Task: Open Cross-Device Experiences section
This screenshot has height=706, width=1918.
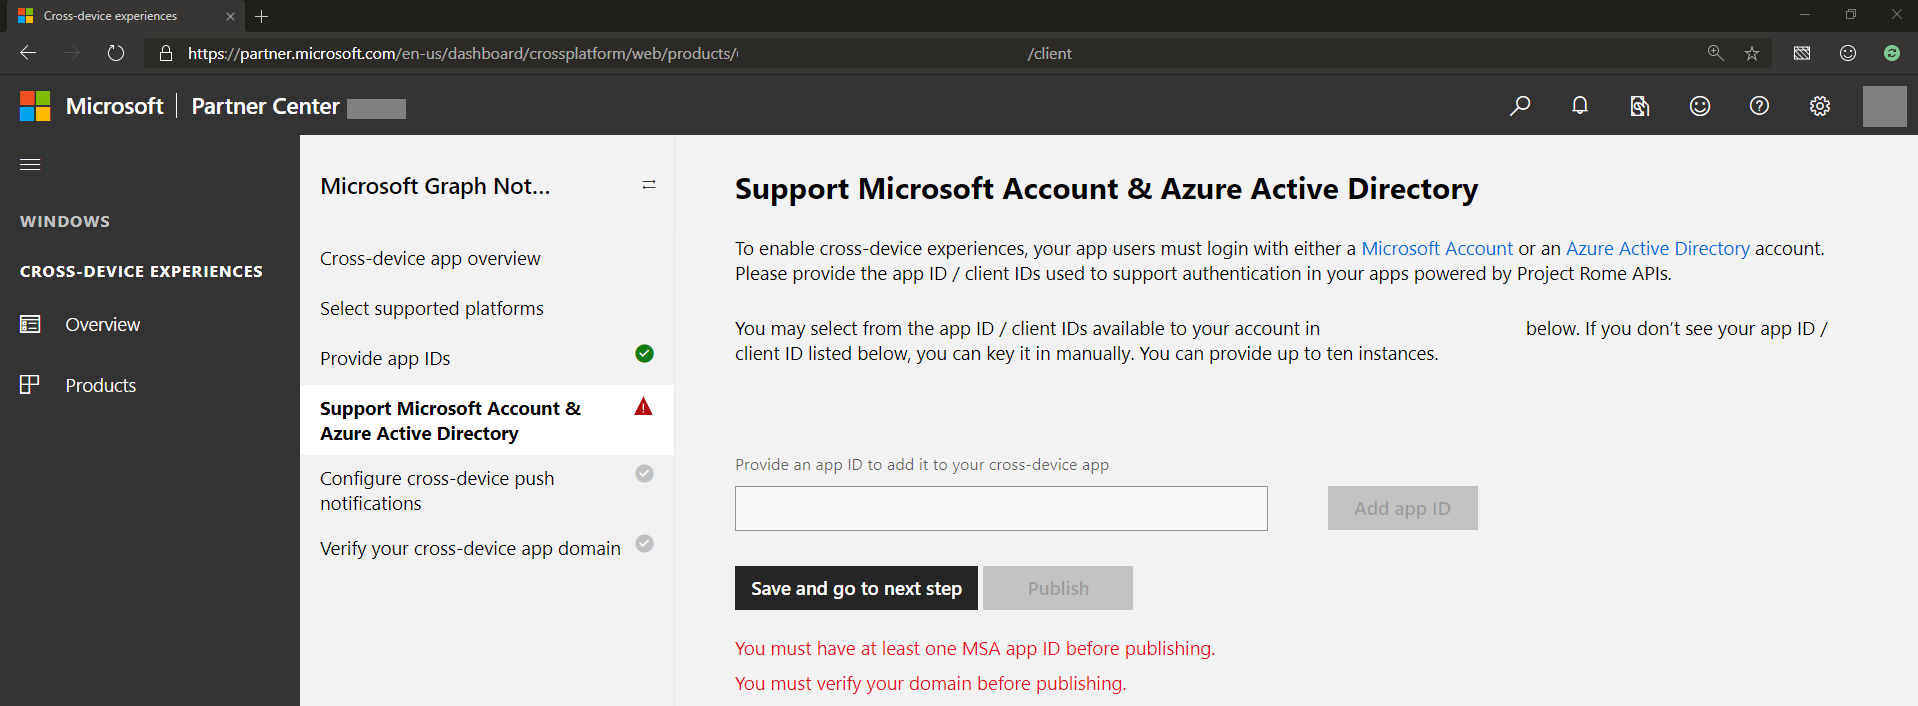Action: [x=141, y=271]
